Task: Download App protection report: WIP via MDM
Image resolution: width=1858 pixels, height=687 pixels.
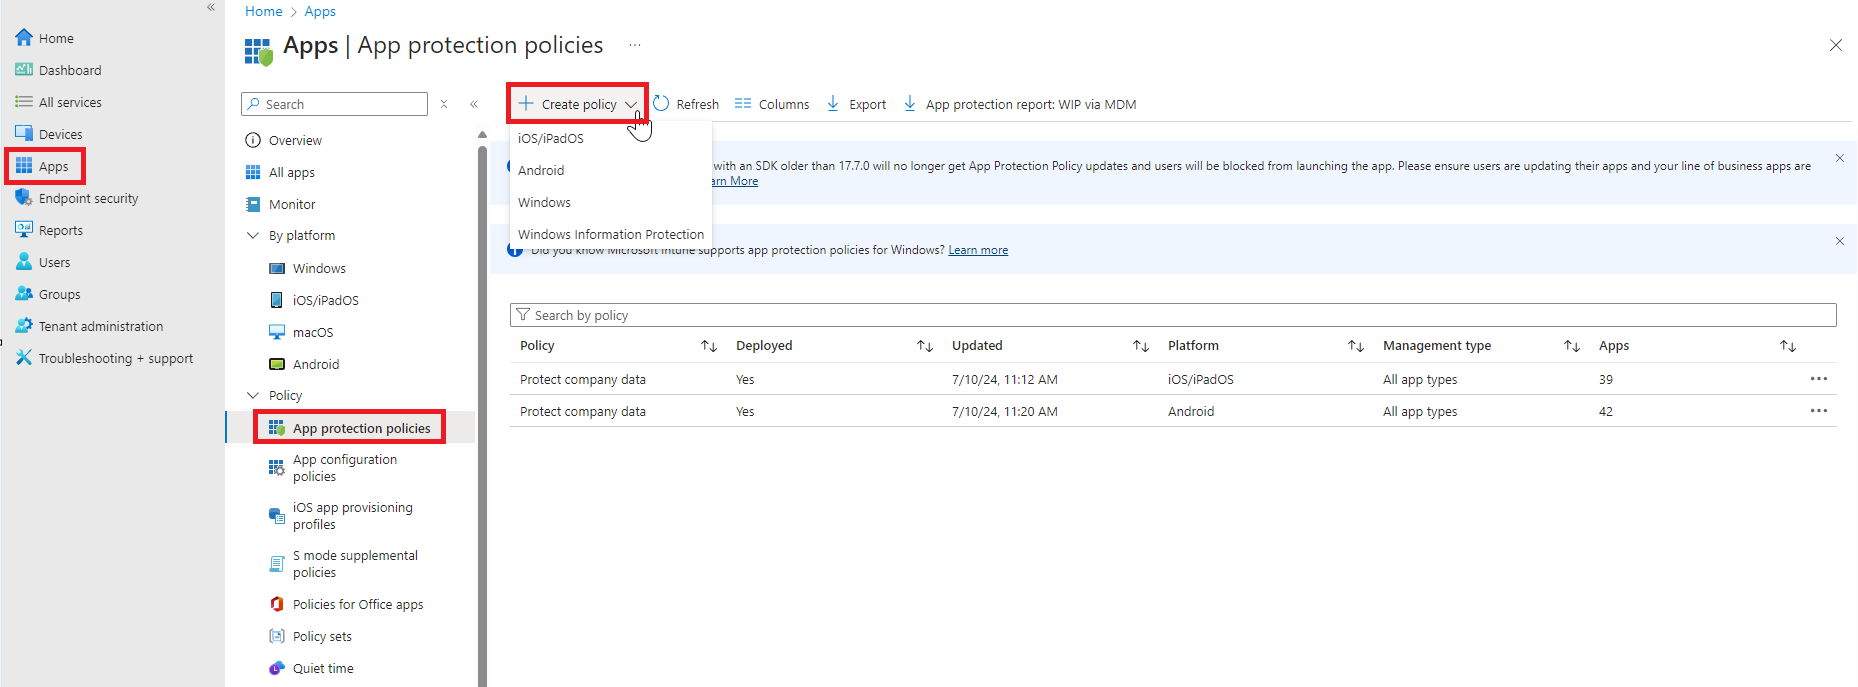Action: click(1020, 104)
